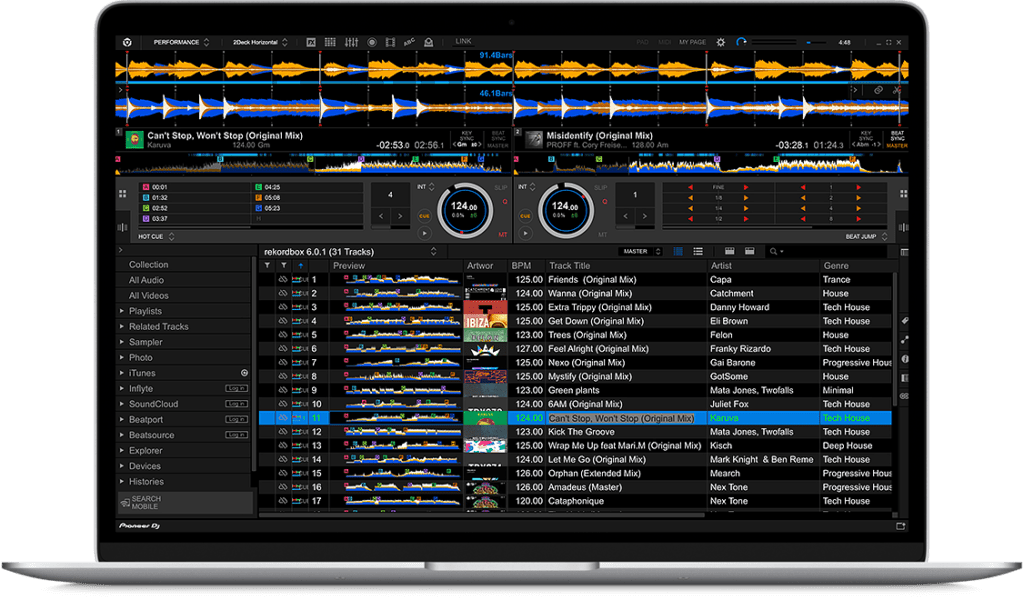The height and width of the screenshot is (610, 1024).
Task: Open the 2Deck Horizontal layout dropdown
Action: (260, 42)
